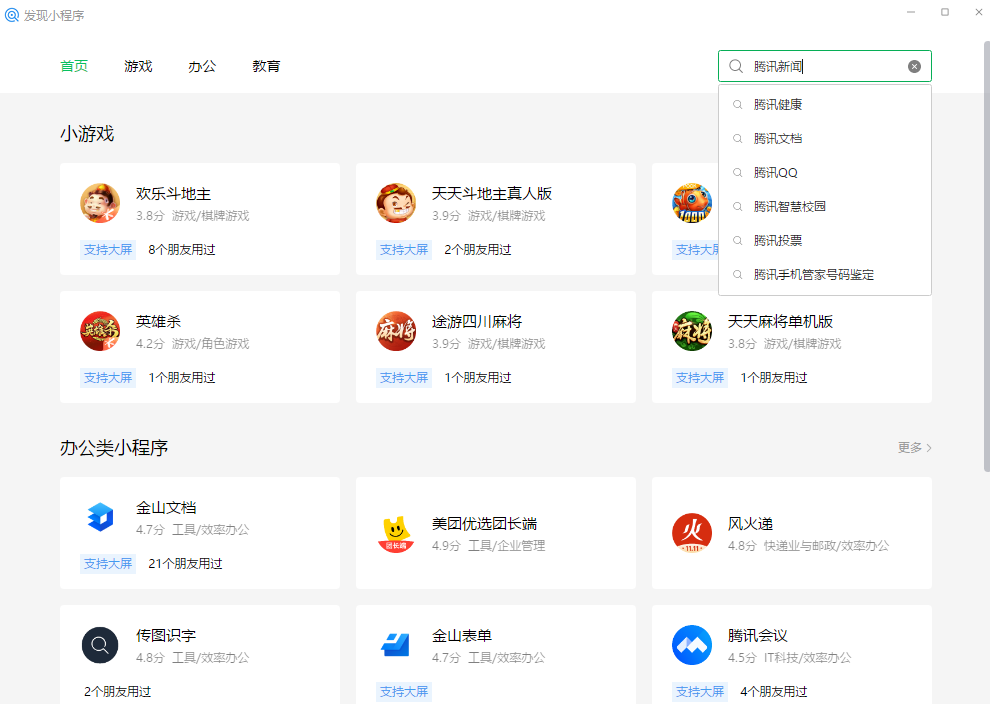
Task: Click the magnifier icon beside 腾讯健康
Action: [737, 105]
